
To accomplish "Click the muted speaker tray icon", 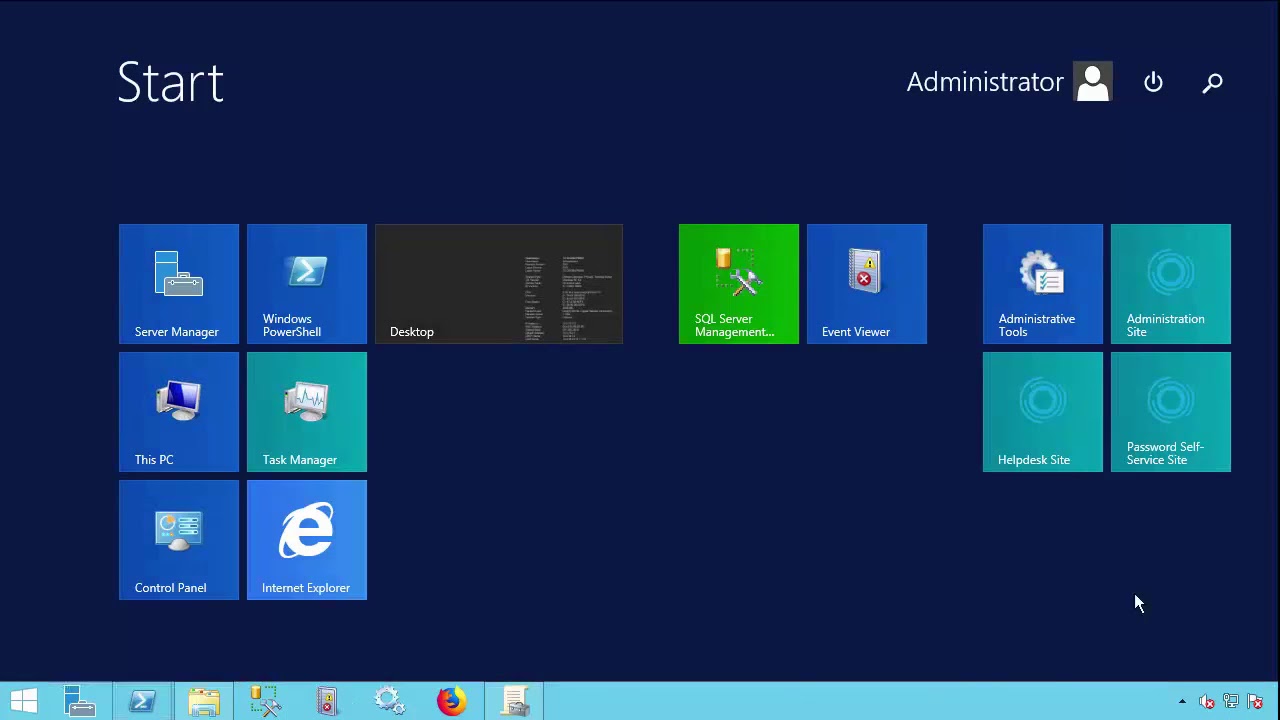I will coord(1207,702).
